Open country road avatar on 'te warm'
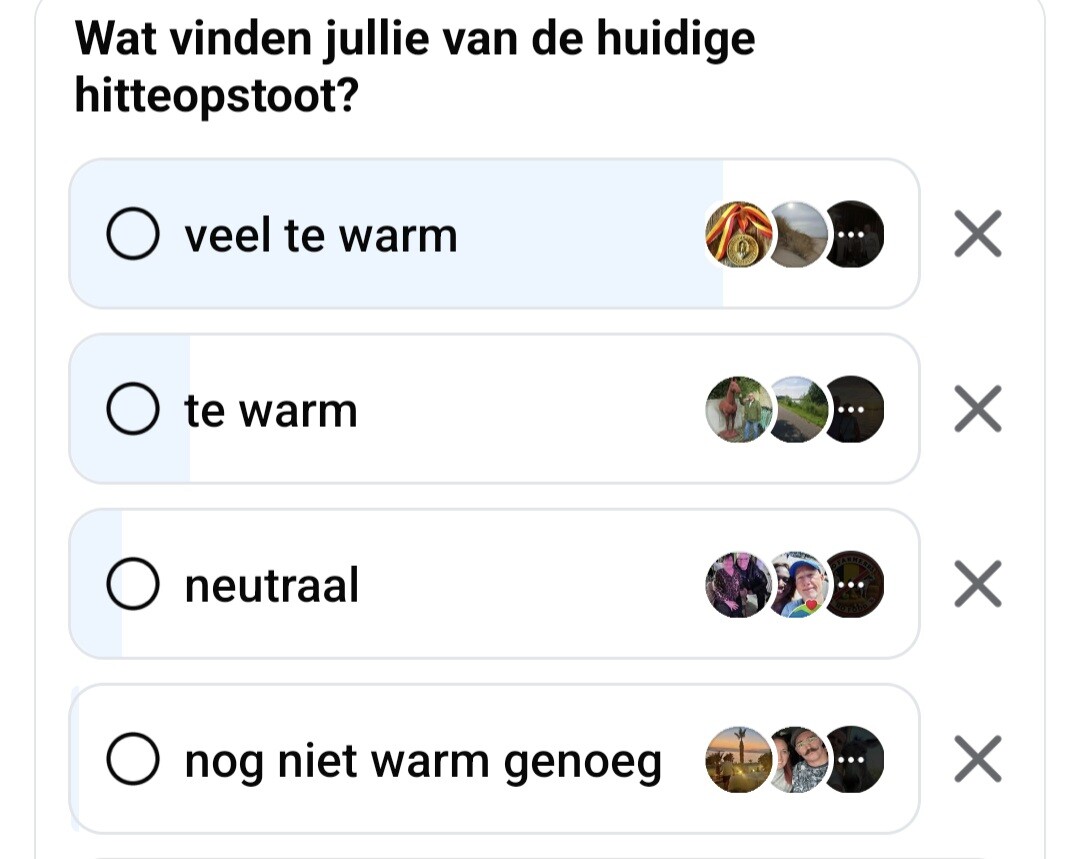Viewport: 1080px width, 859px height. [x=798, y=410]
